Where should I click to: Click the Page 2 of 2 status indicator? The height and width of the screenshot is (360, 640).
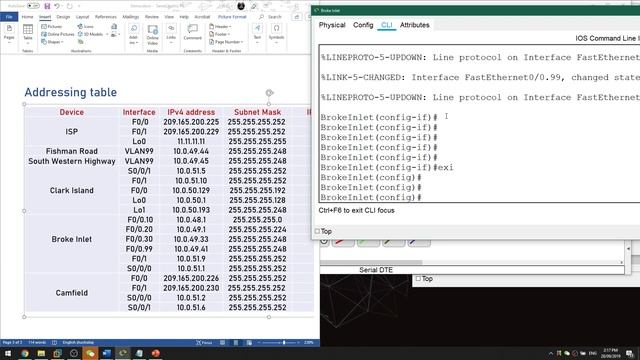tap(12, 342)
